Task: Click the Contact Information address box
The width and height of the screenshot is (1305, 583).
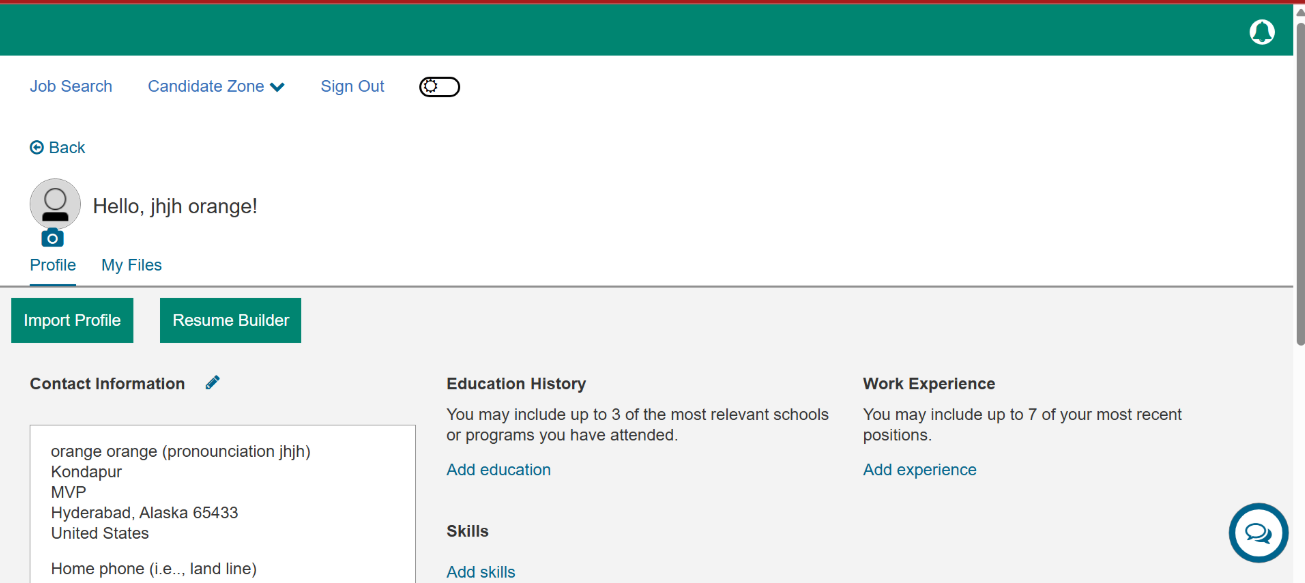Action: (x=222, y=500)
